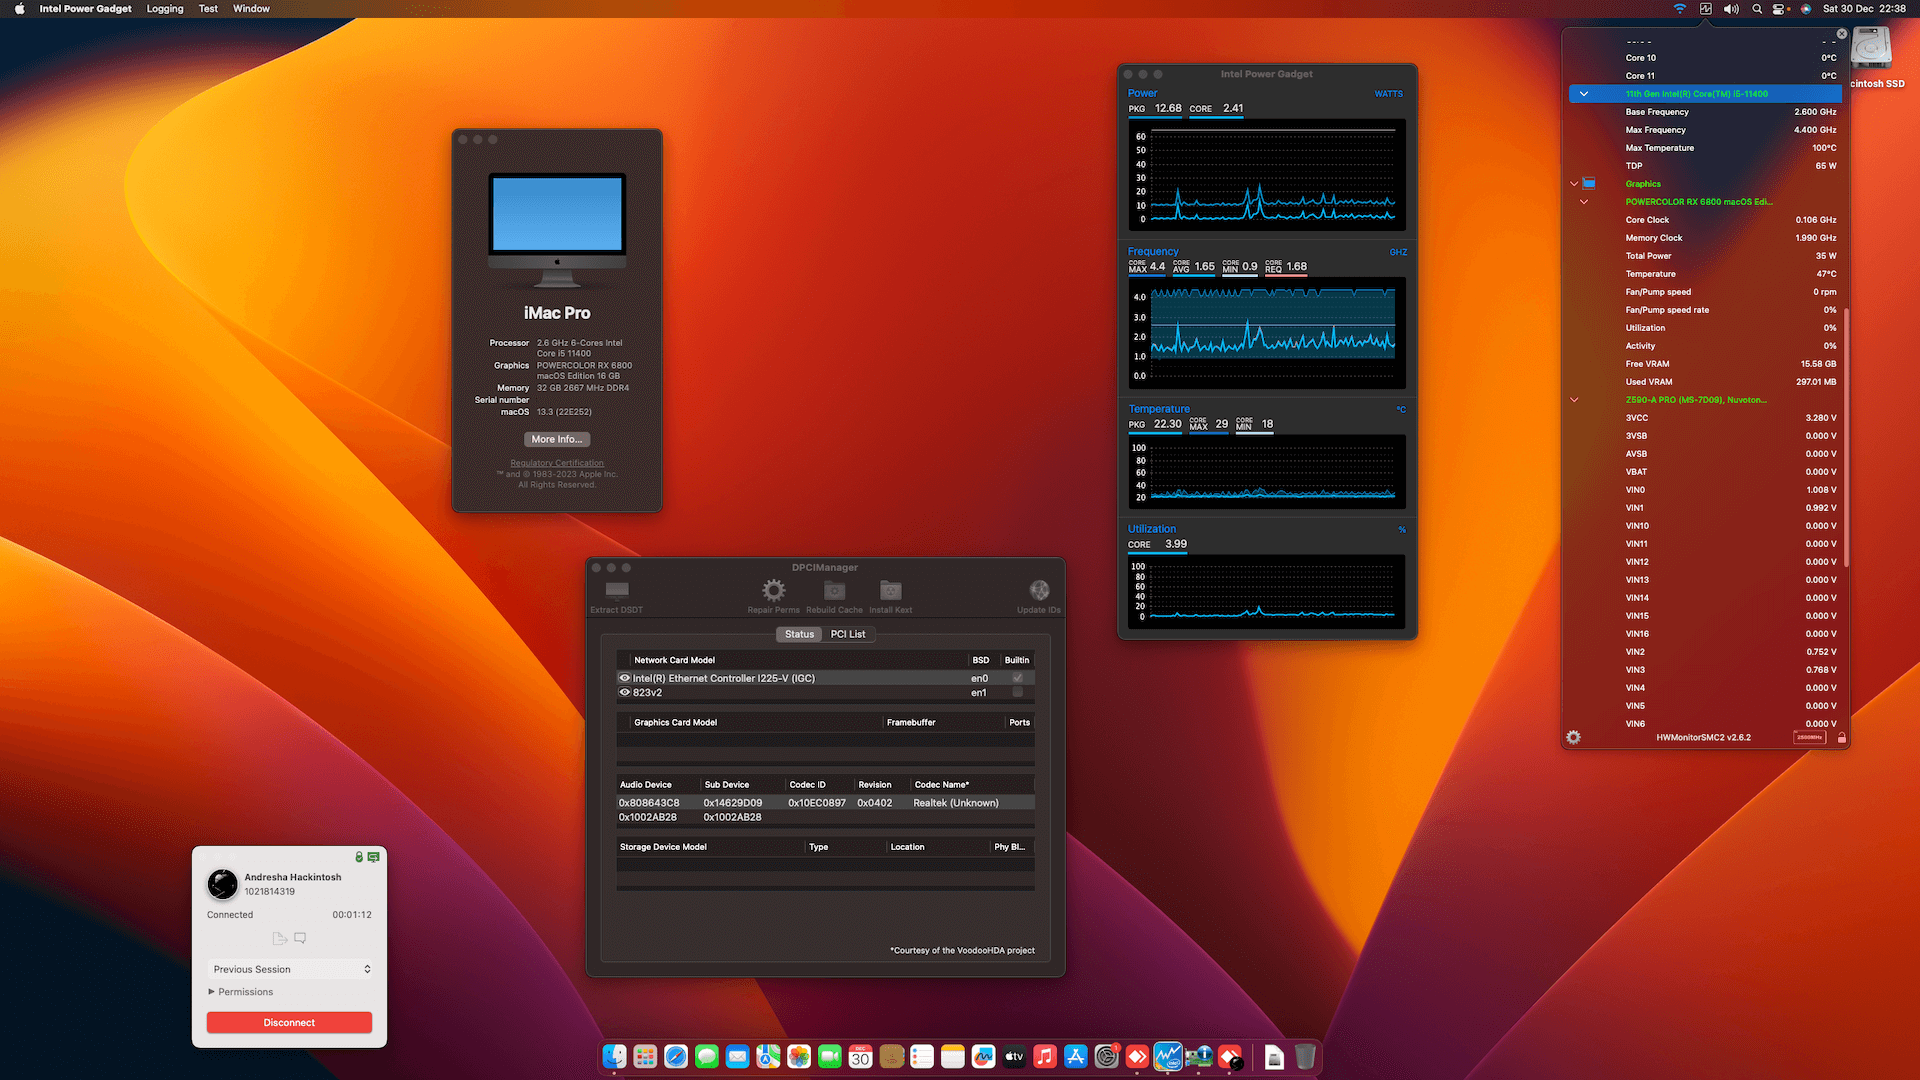This screenshot has width=1920, height=1080.
Task: Click the Extract DSDT icon in DPCIManager
Action: point(616,590)
